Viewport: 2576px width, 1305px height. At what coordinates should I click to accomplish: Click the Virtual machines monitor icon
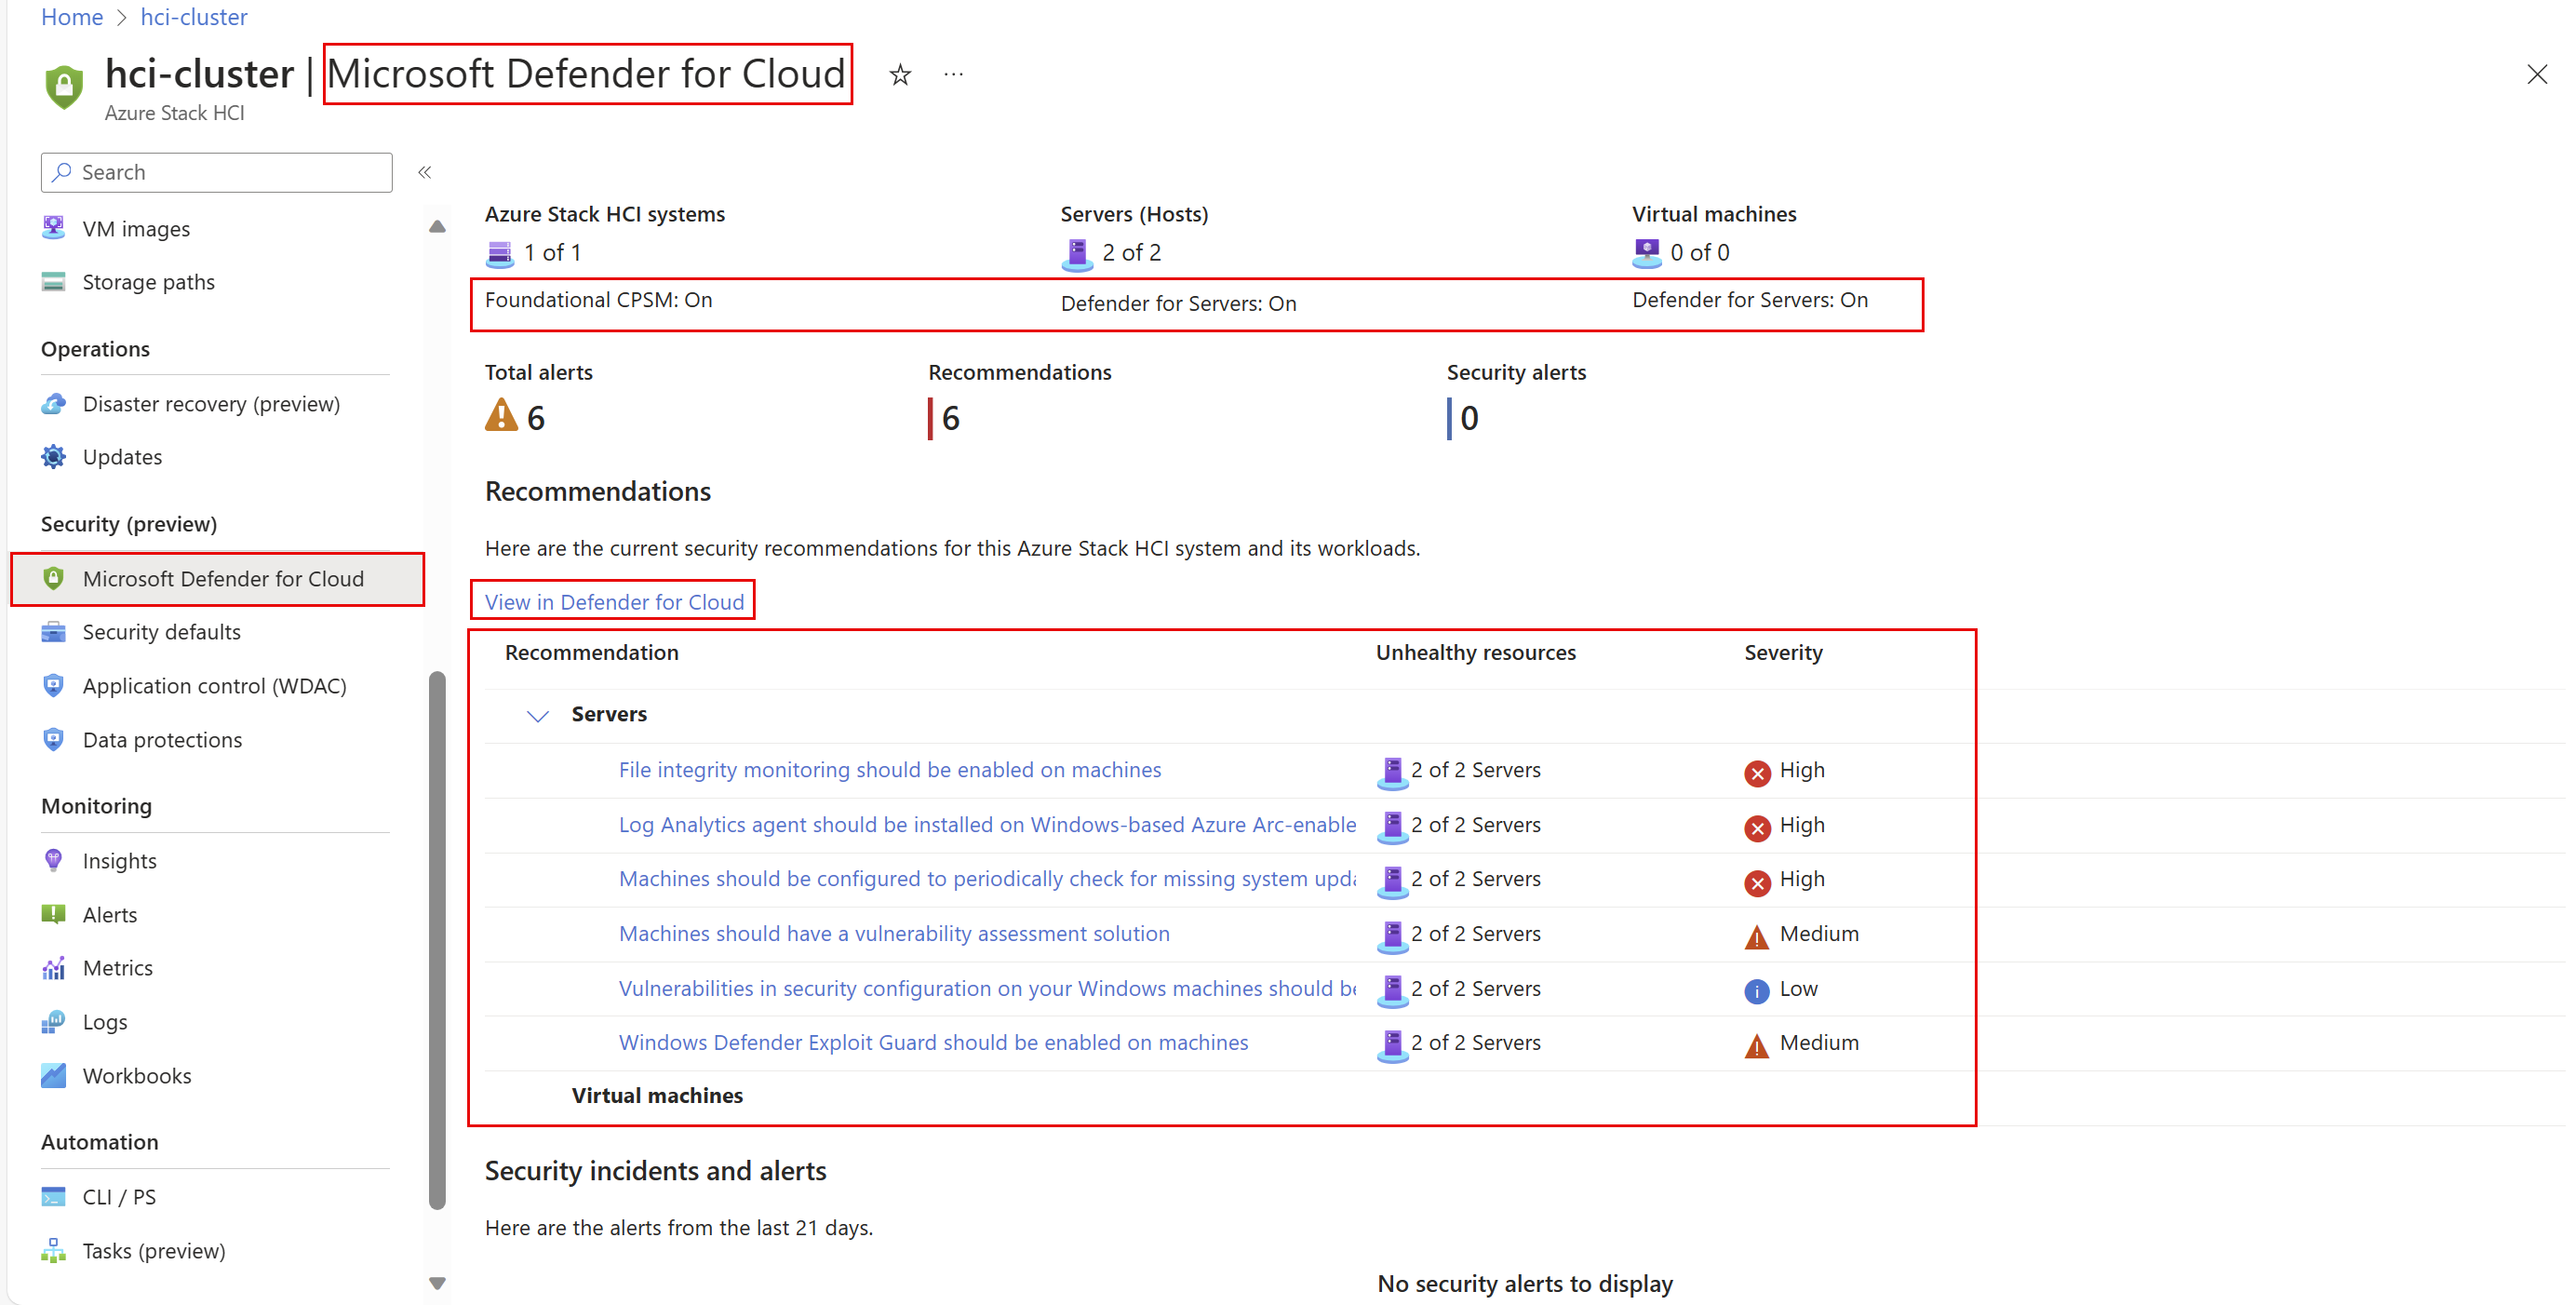pos(1647,253)
